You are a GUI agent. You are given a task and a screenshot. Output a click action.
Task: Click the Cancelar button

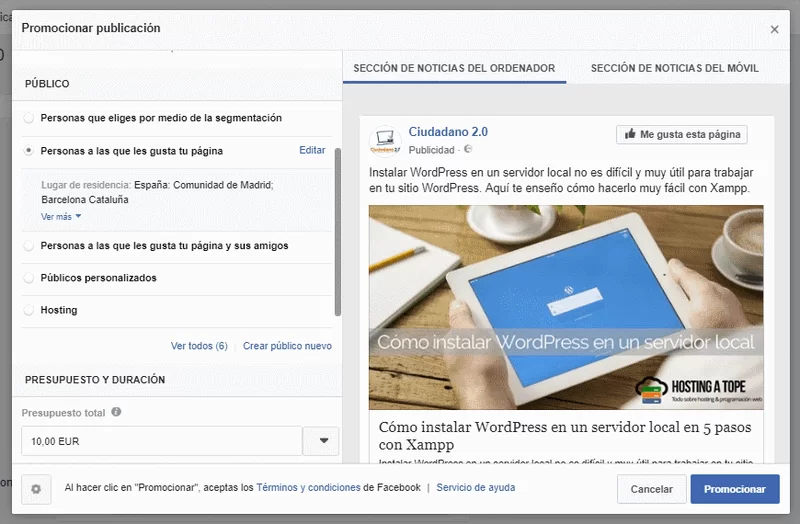(x=652, y=489)
